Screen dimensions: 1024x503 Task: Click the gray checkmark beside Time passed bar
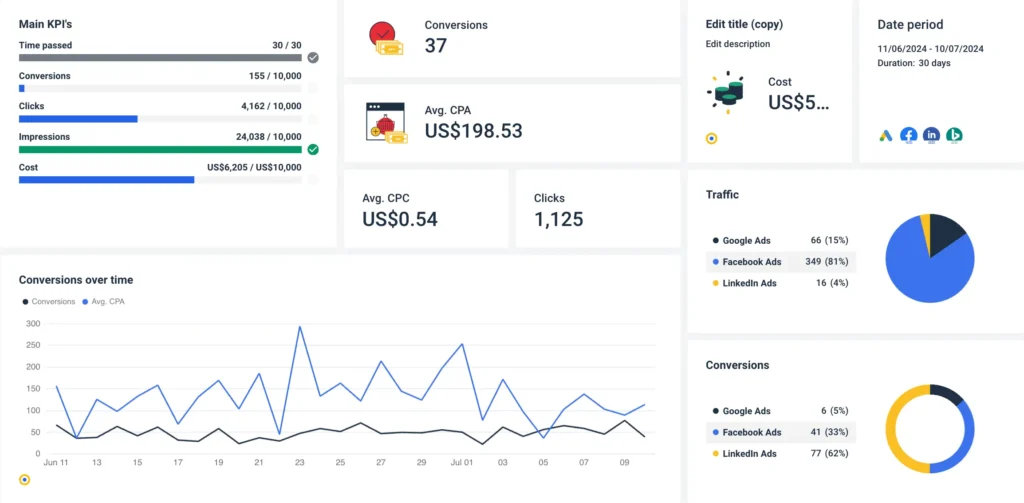pyautogui.click(x=313, y=58)
